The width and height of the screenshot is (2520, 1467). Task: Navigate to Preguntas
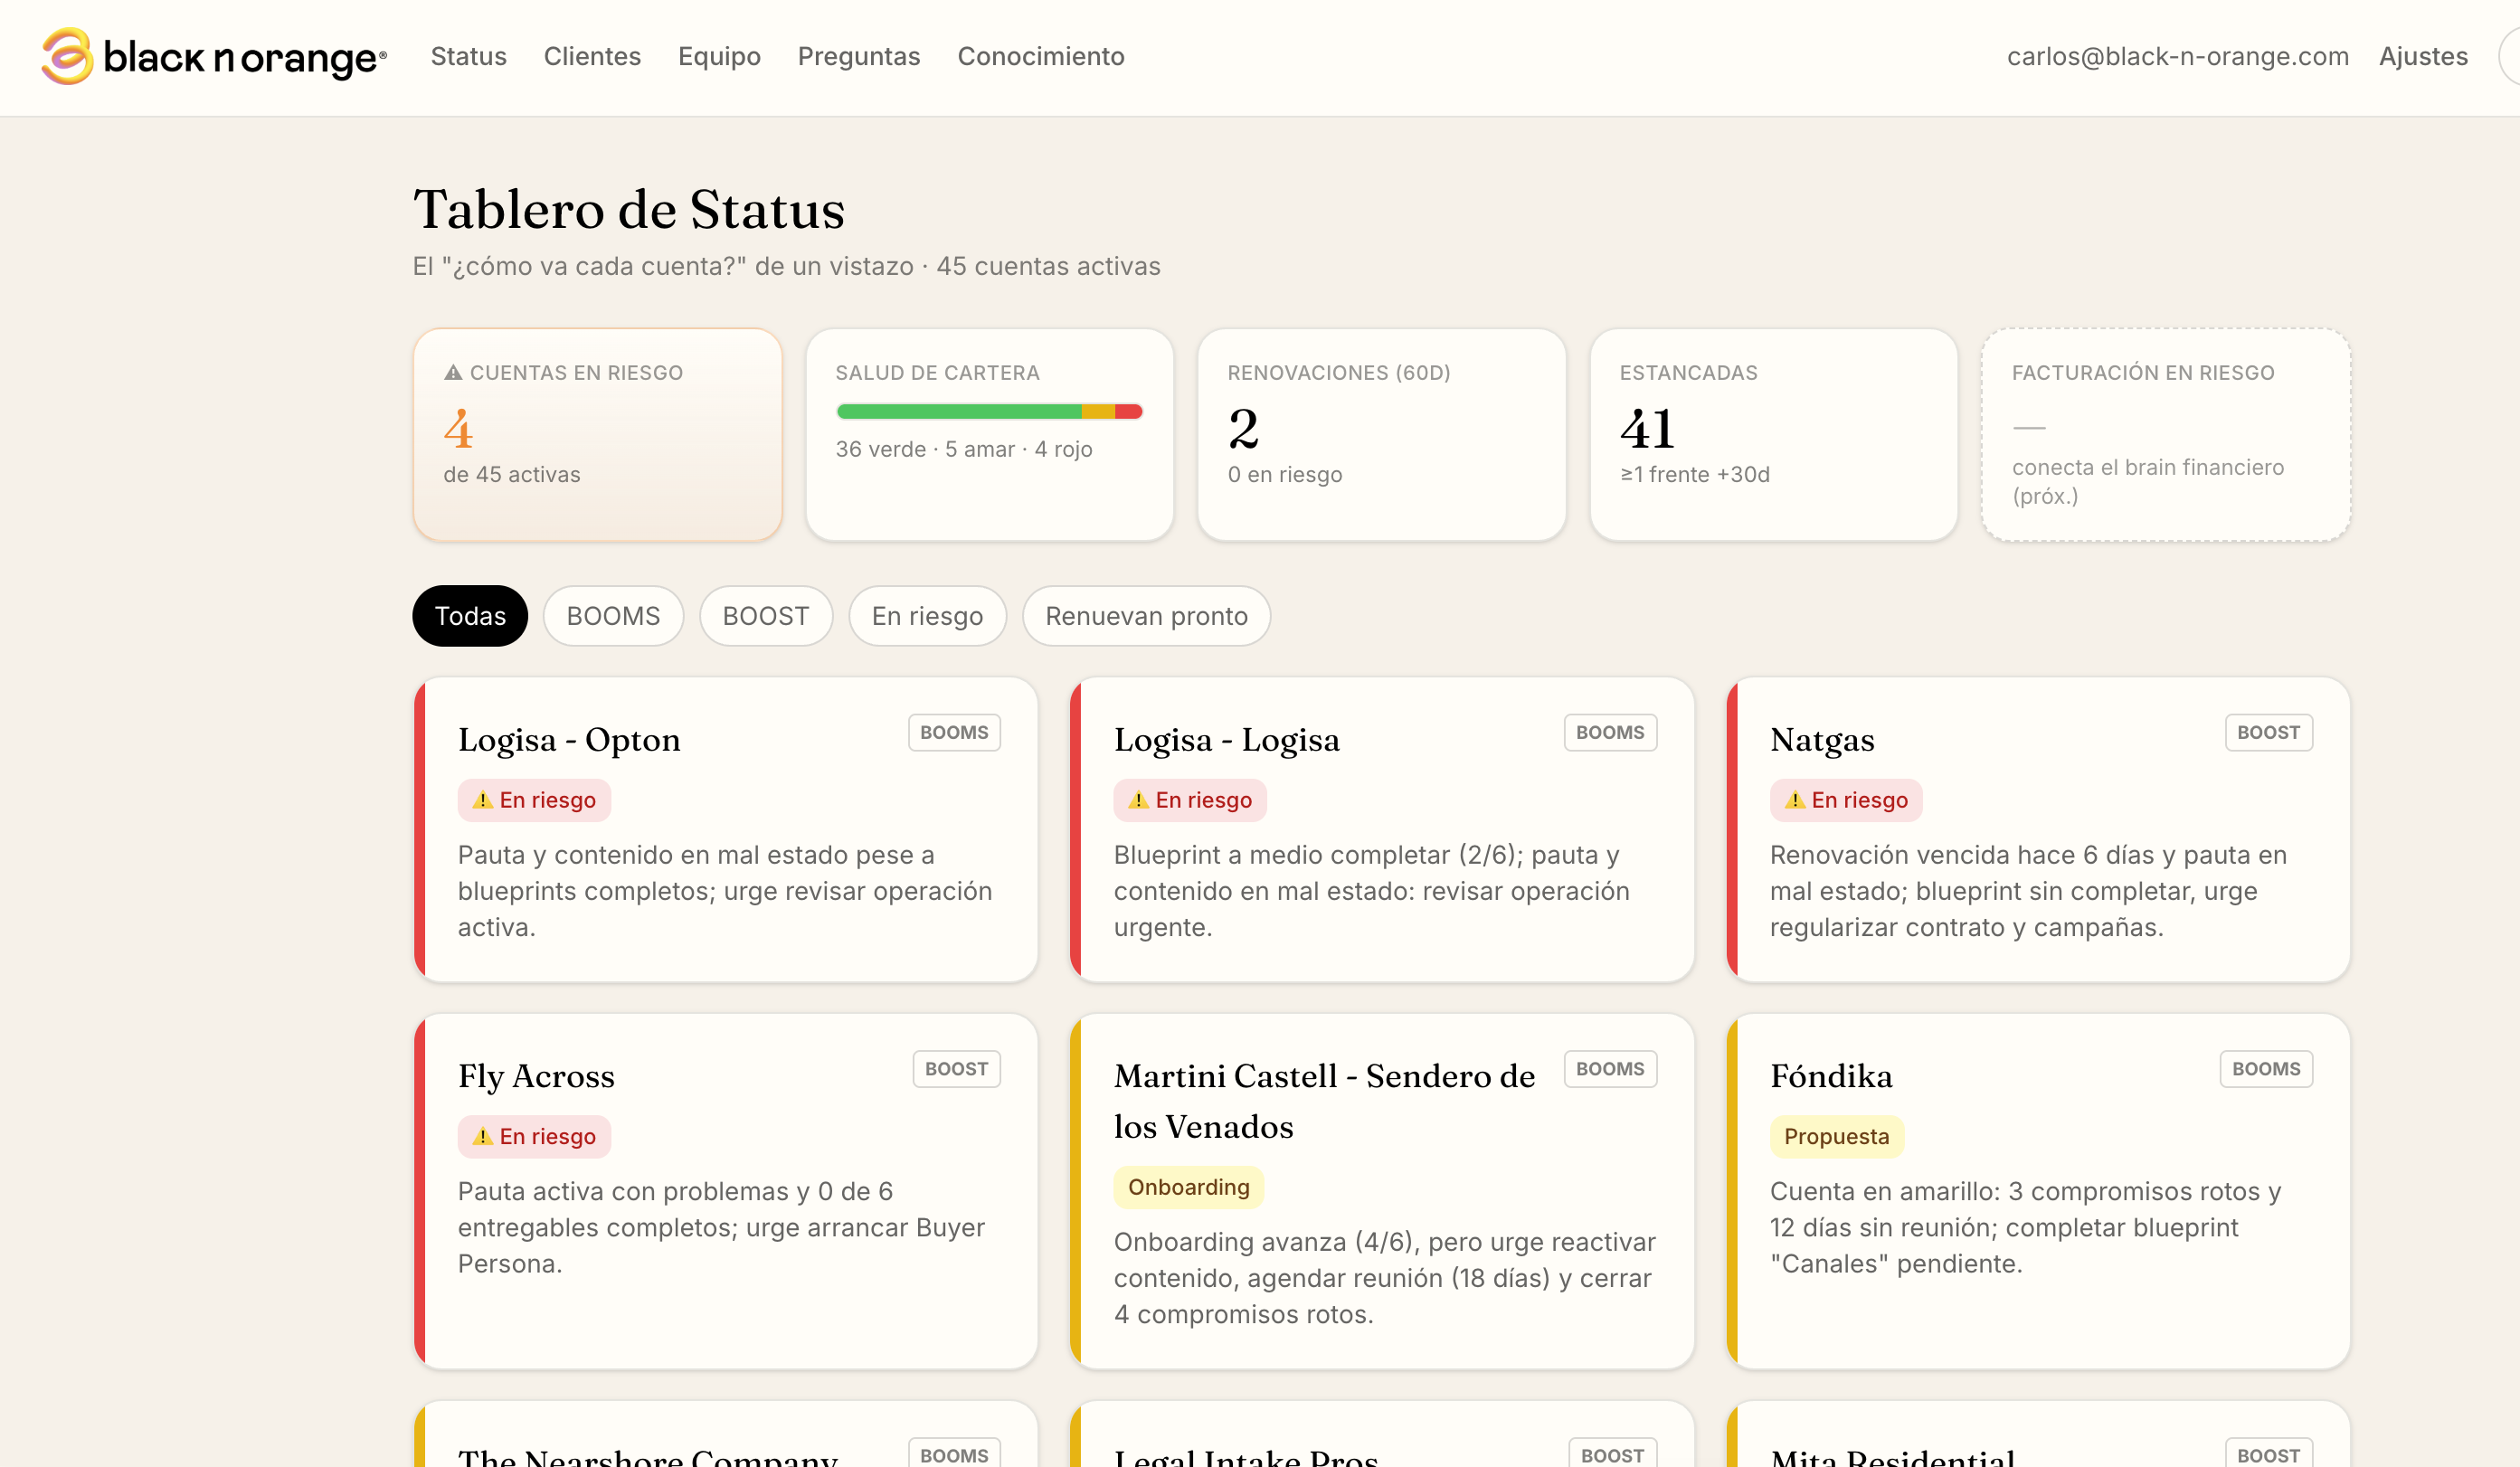pyautogui.click(x=859, y=57)
